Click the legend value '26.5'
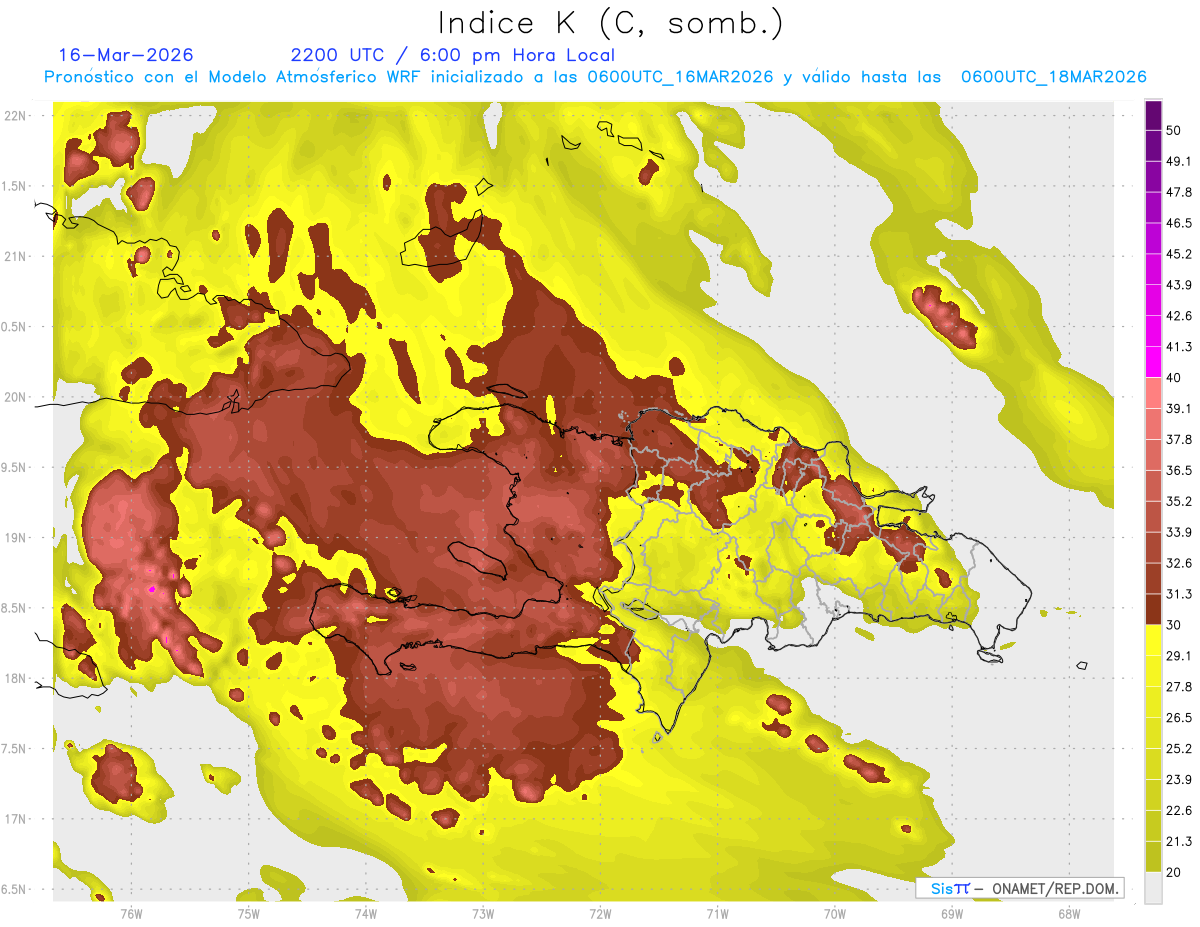This screenshot has width=1200, height=927. 1178,718
